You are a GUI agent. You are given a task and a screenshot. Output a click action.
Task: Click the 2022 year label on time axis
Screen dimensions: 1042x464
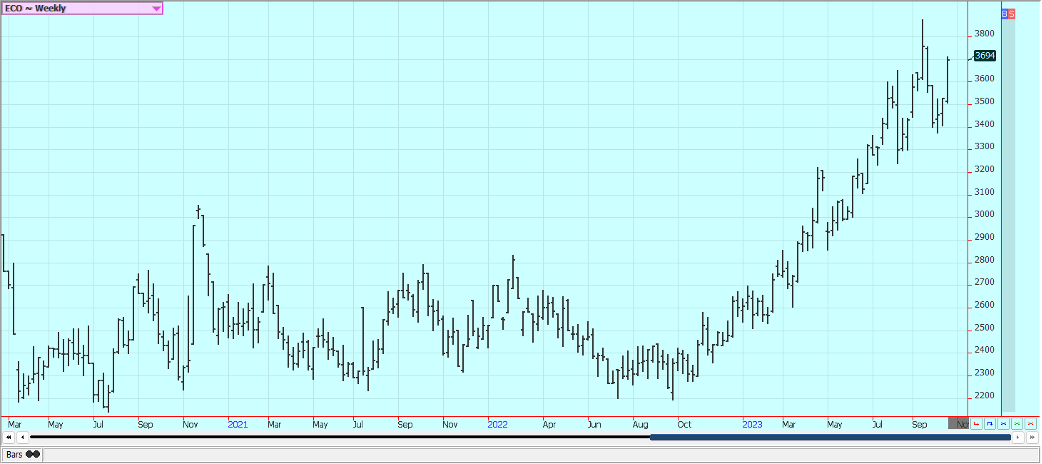pos(498,423)
